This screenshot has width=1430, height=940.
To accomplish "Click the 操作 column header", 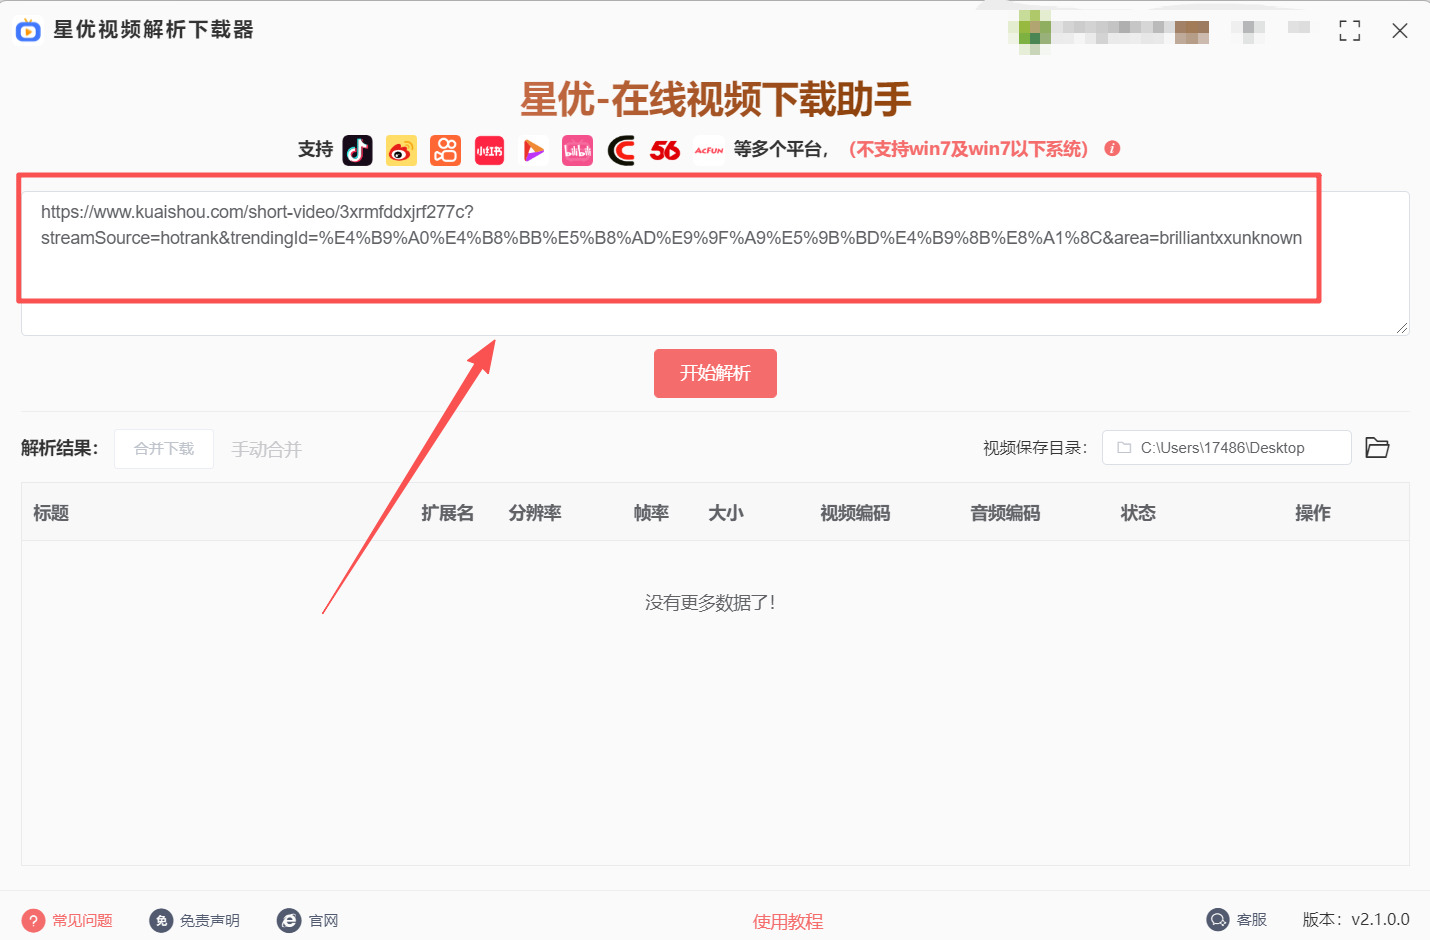I will (1313, 513).
